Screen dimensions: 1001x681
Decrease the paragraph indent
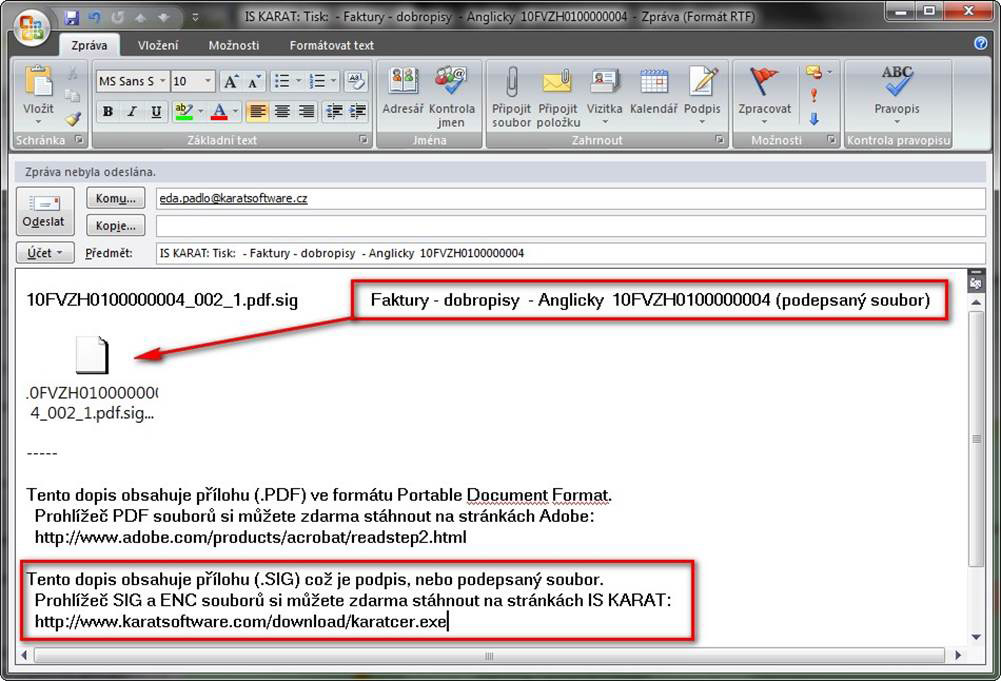[x=334, y=112]
